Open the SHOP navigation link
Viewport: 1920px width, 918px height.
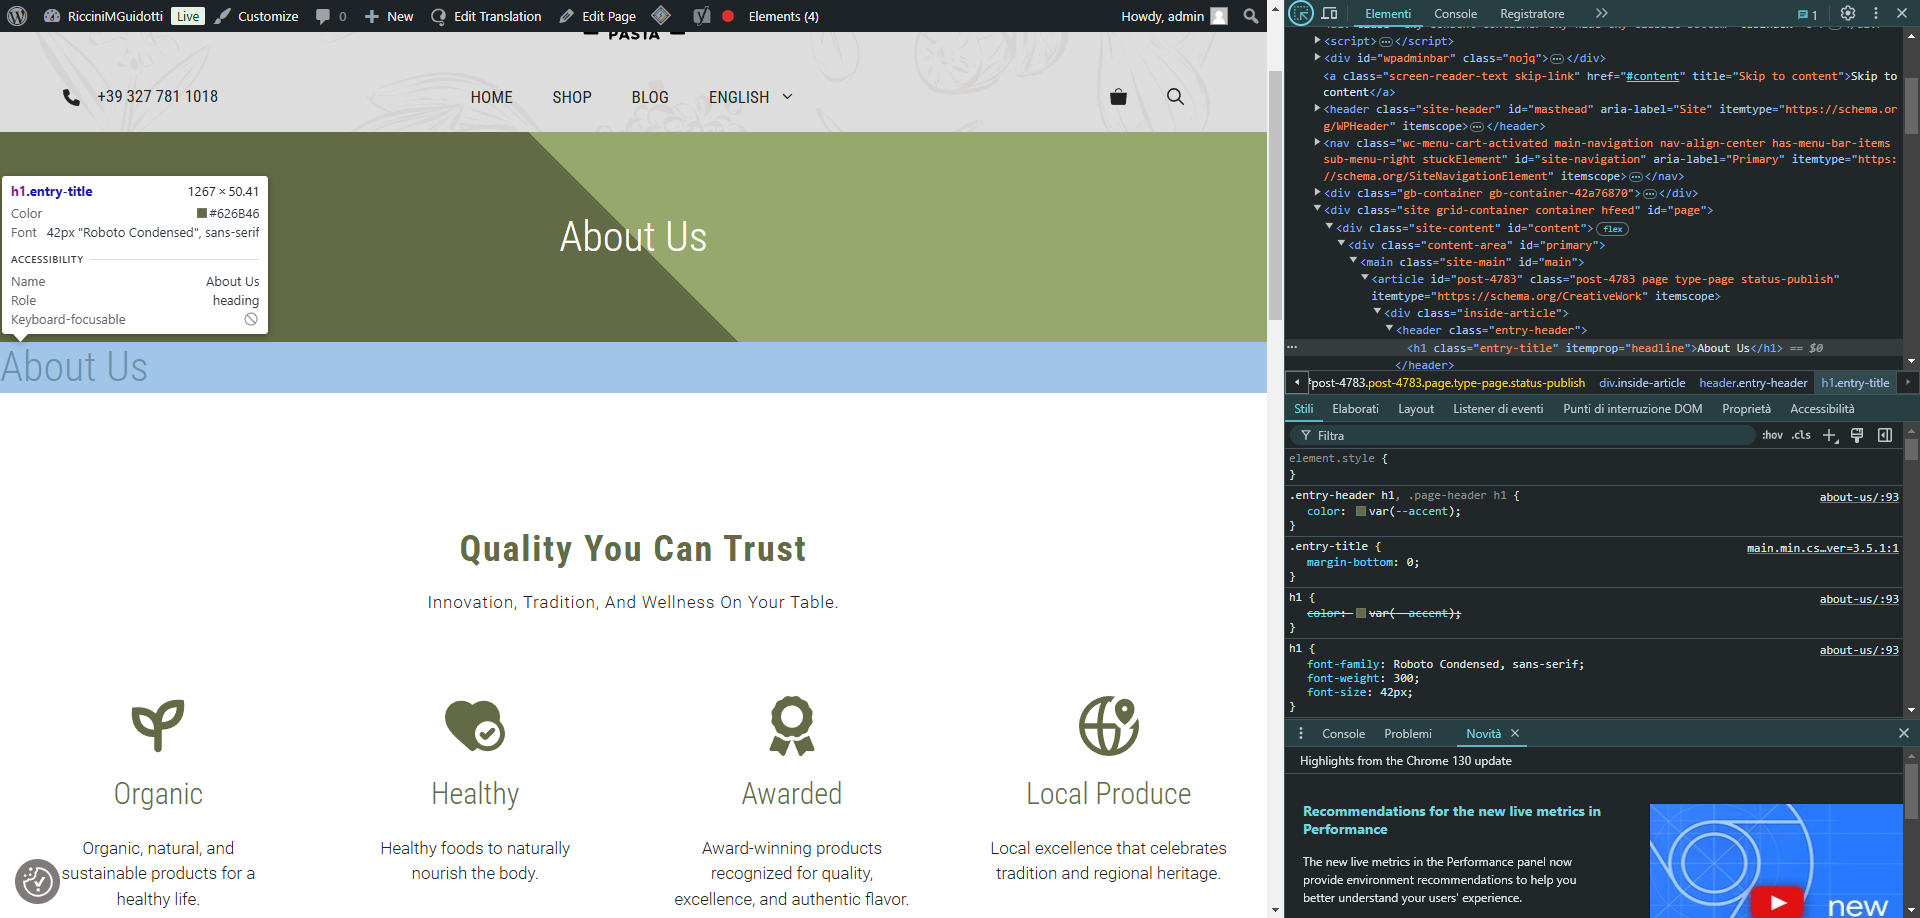point(572,97)
